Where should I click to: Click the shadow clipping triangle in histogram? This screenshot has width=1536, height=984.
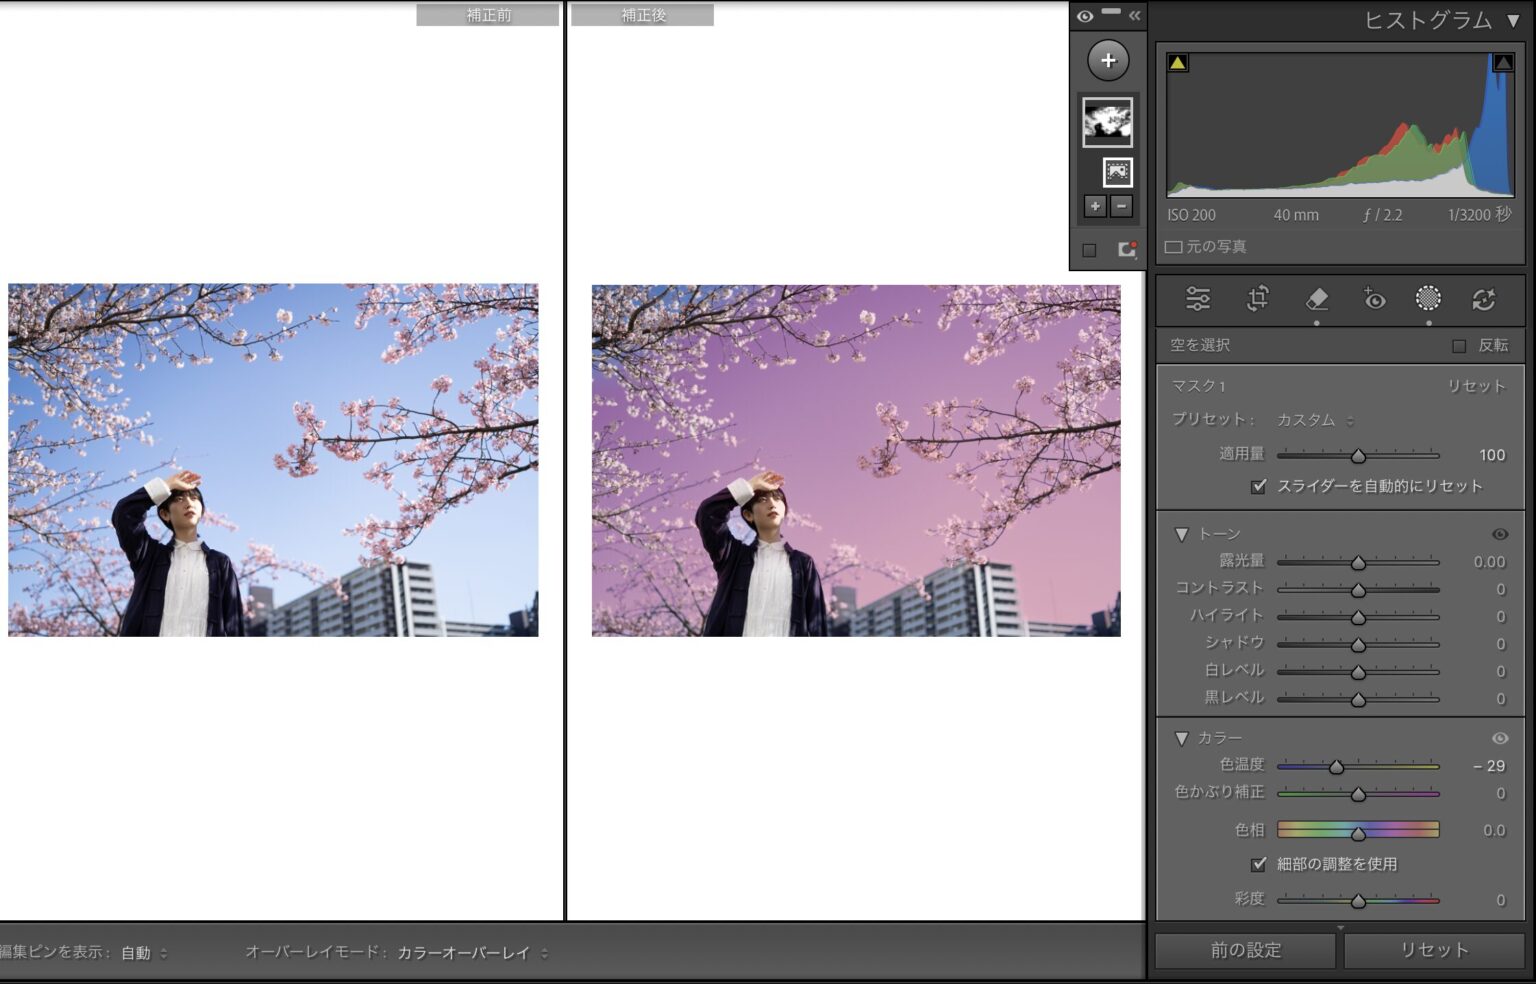point(1178,63)
